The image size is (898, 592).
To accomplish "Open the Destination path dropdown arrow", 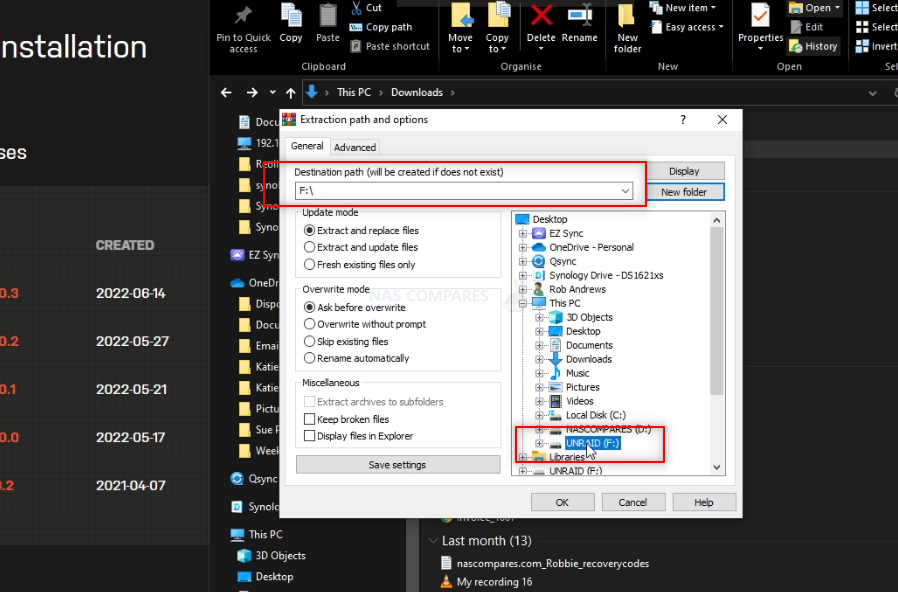I will [x=625, y=191].
